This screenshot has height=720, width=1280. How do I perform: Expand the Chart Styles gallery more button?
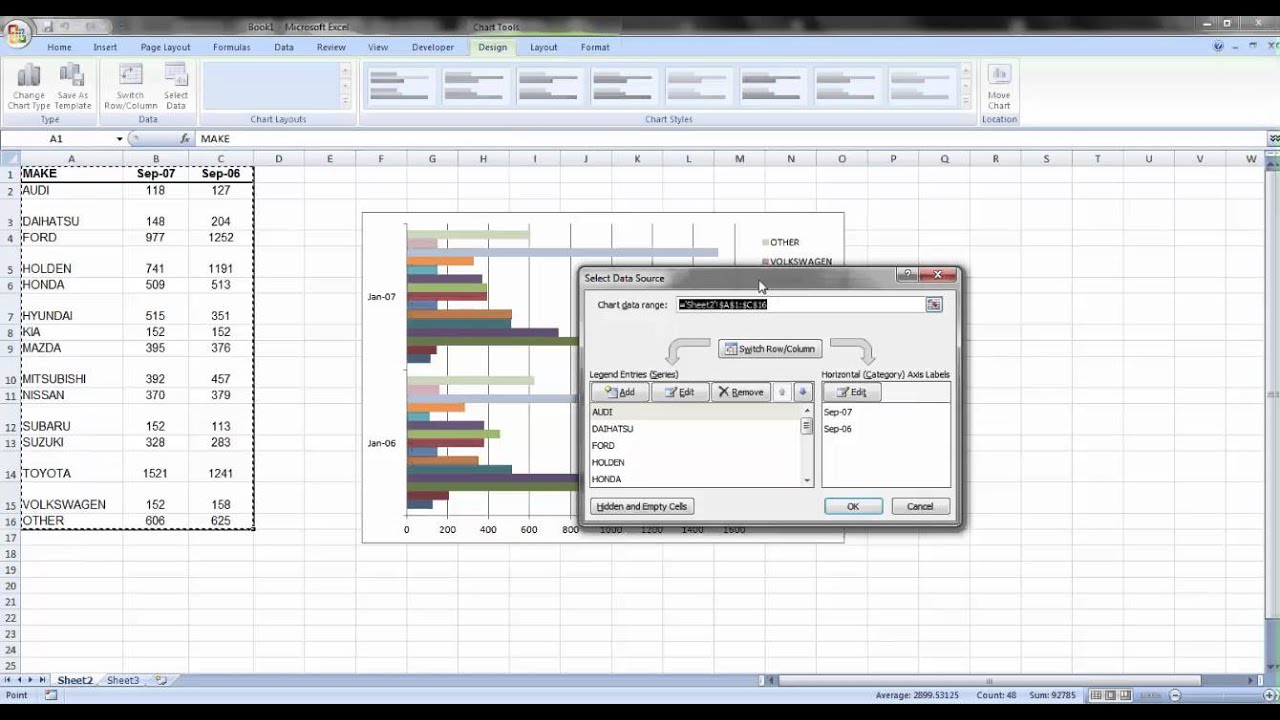[966, 101]
